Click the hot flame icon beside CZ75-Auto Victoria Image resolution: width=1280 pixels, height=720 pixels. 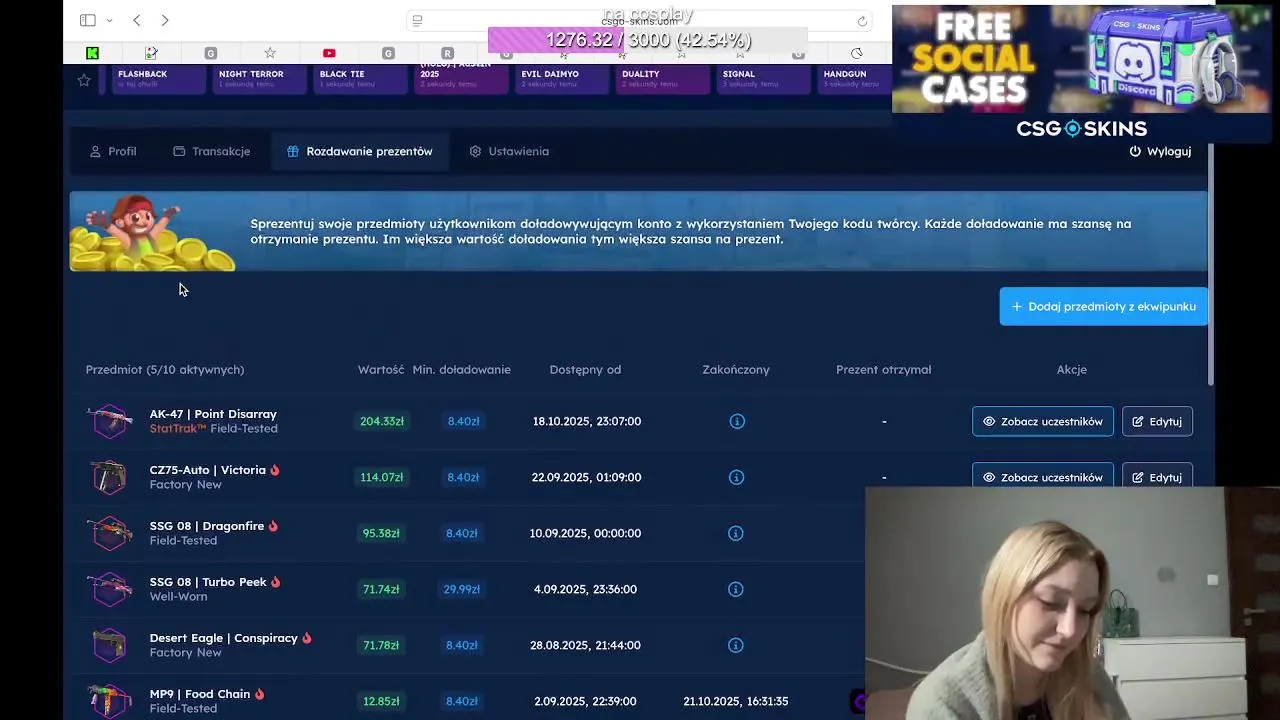coord(275,470)
